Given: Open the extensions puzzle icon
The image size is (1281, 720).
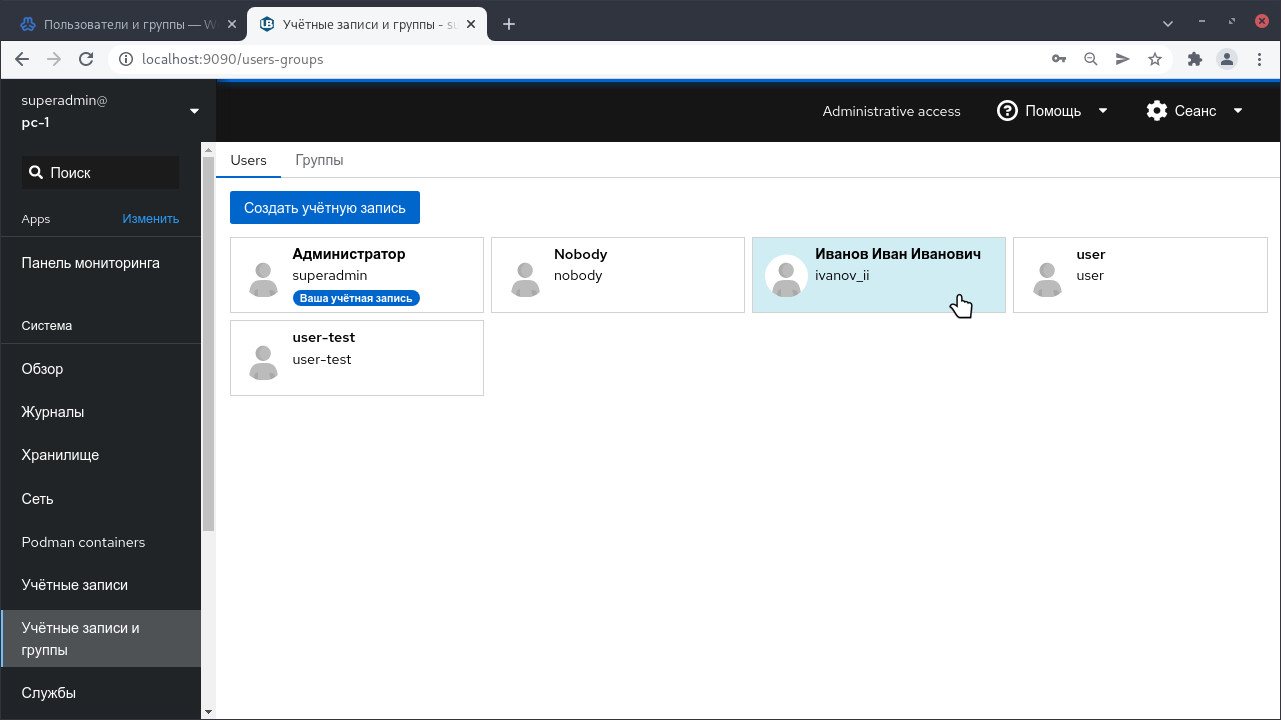Looking at the screenshot, I should (x=1194, y=59).
